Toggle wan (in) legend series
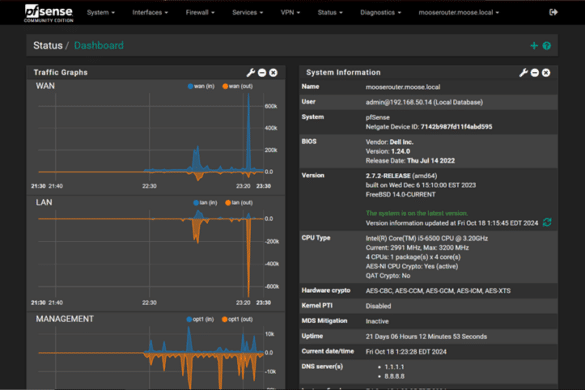The width and height of the screenshot is (585, 390). click(201, 86)
